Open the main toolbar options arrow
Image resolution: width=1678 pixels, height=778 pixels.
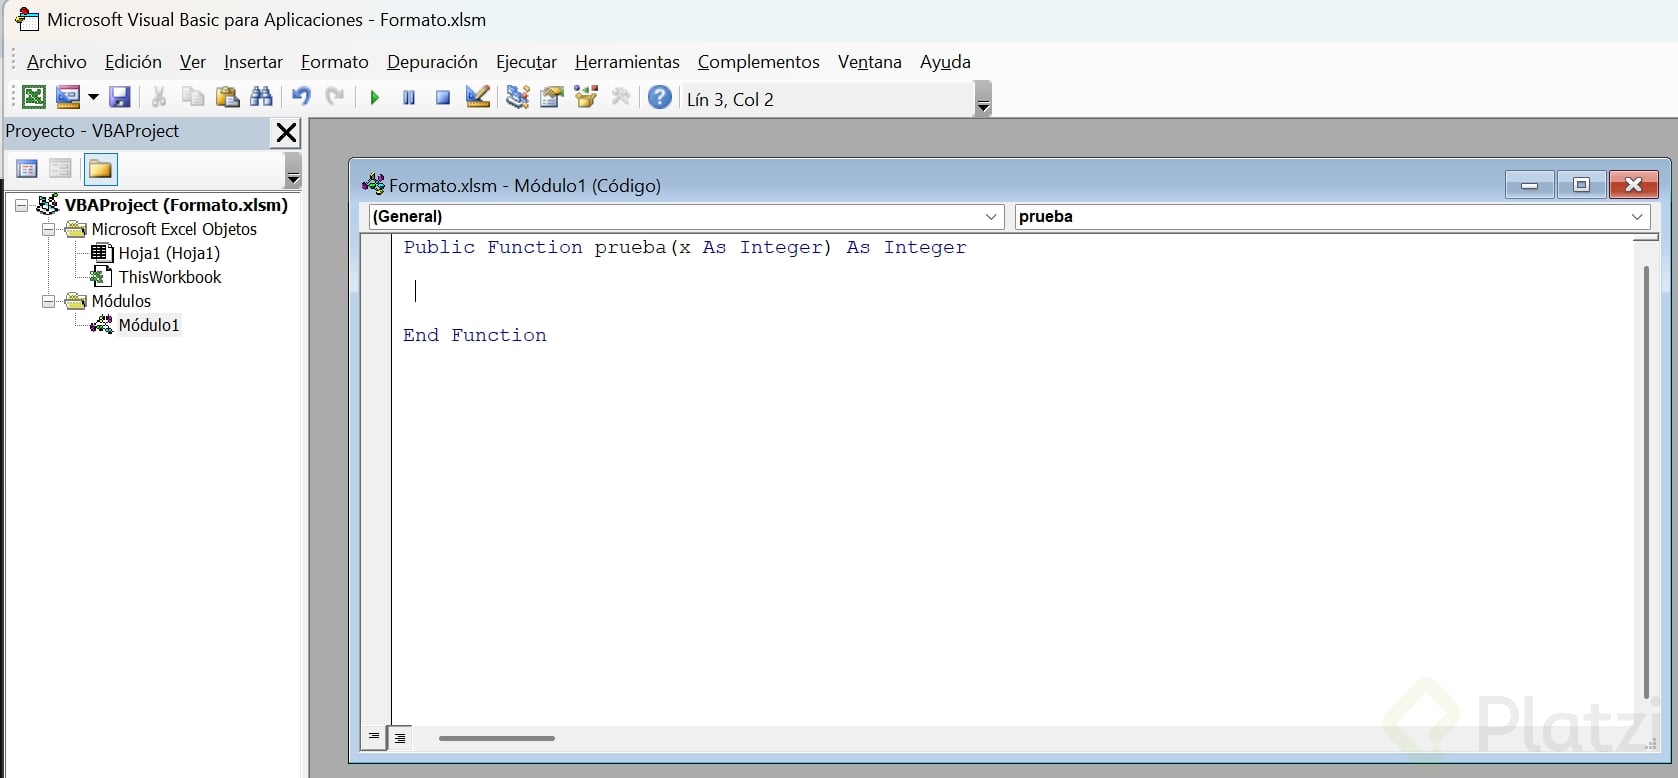(x=983, y=99)
